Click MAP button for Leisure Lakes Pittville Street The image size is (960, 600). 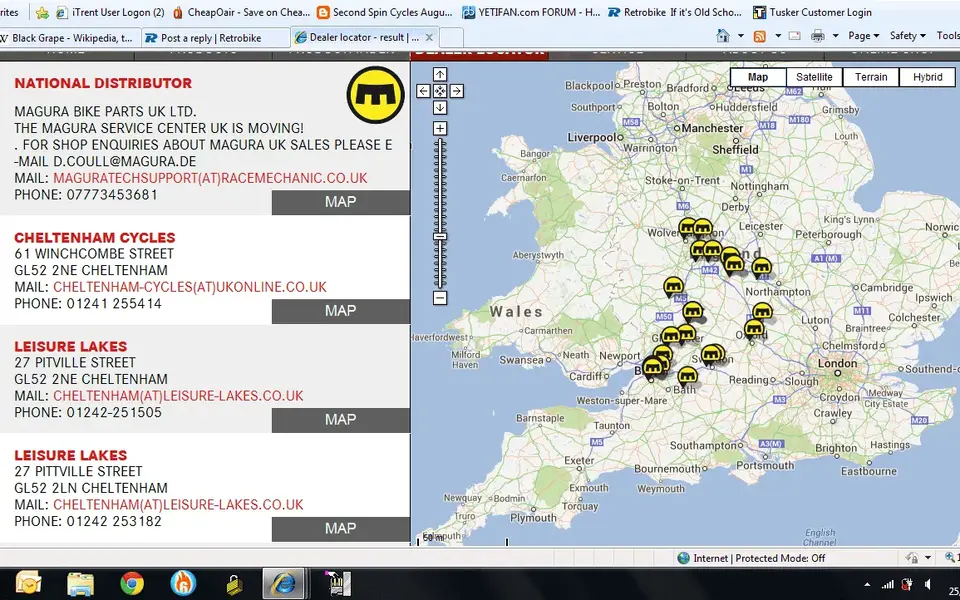340,529
